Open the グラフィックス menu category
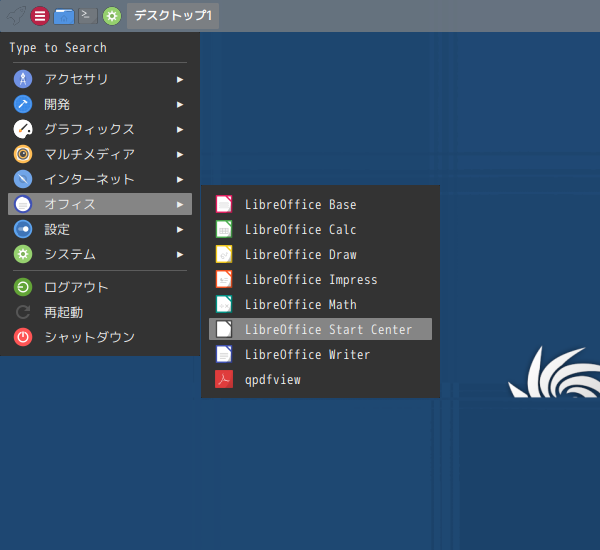The height and width of the screenshot is (550, 600). click(100, 129)
